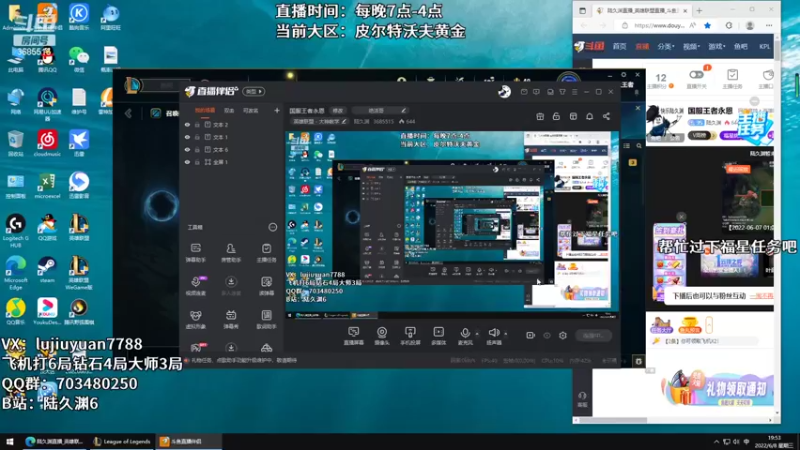Open 鱼吧 in Douyu navigation bar

pyautogui.click(x=741, y=46)
